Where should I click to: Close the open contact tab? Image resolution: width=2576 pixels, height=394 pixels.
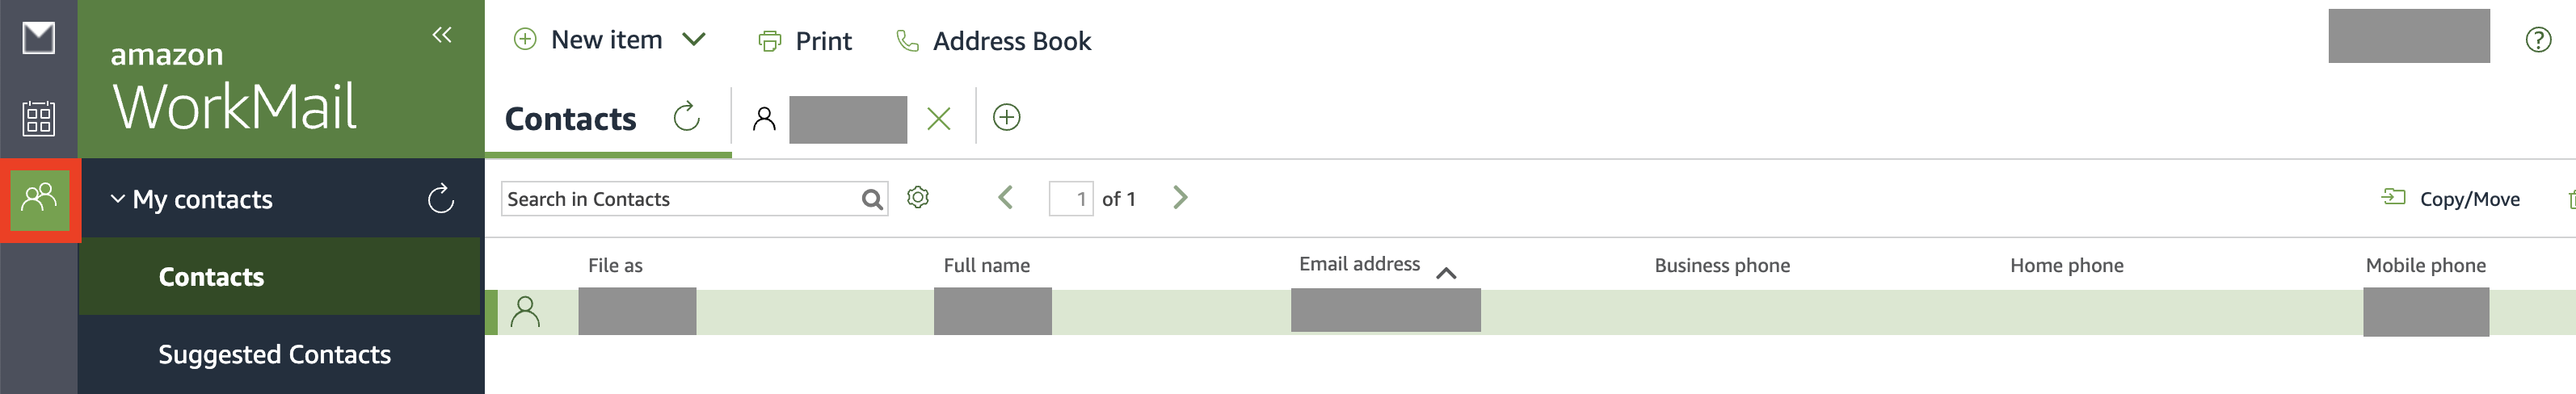pos(938,119)
